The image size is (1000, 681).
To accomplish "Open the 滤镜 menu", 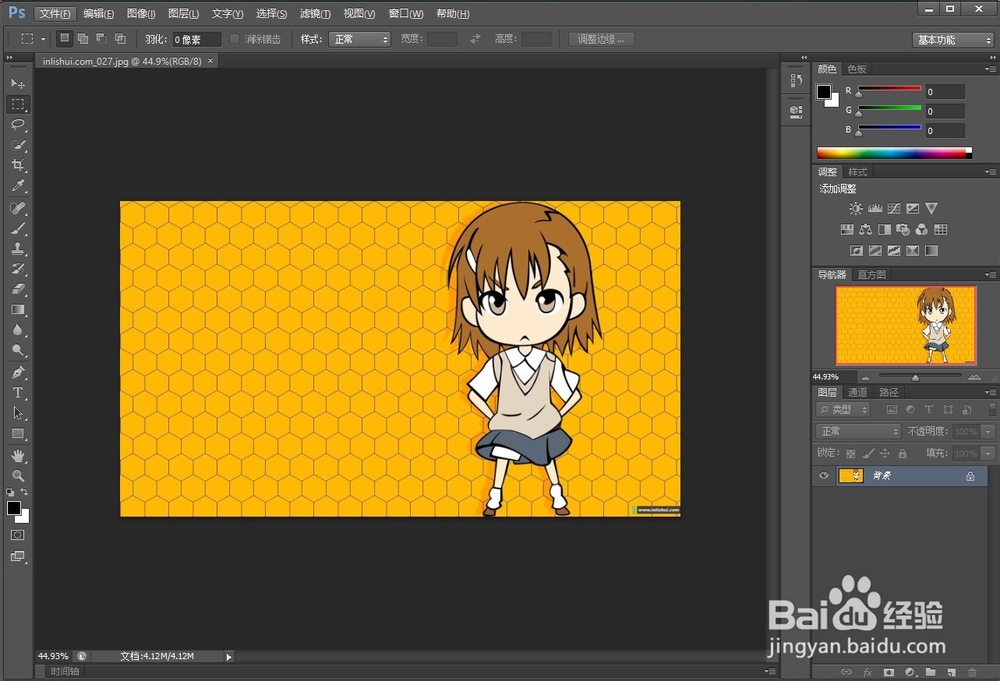I will coord(315,13).
